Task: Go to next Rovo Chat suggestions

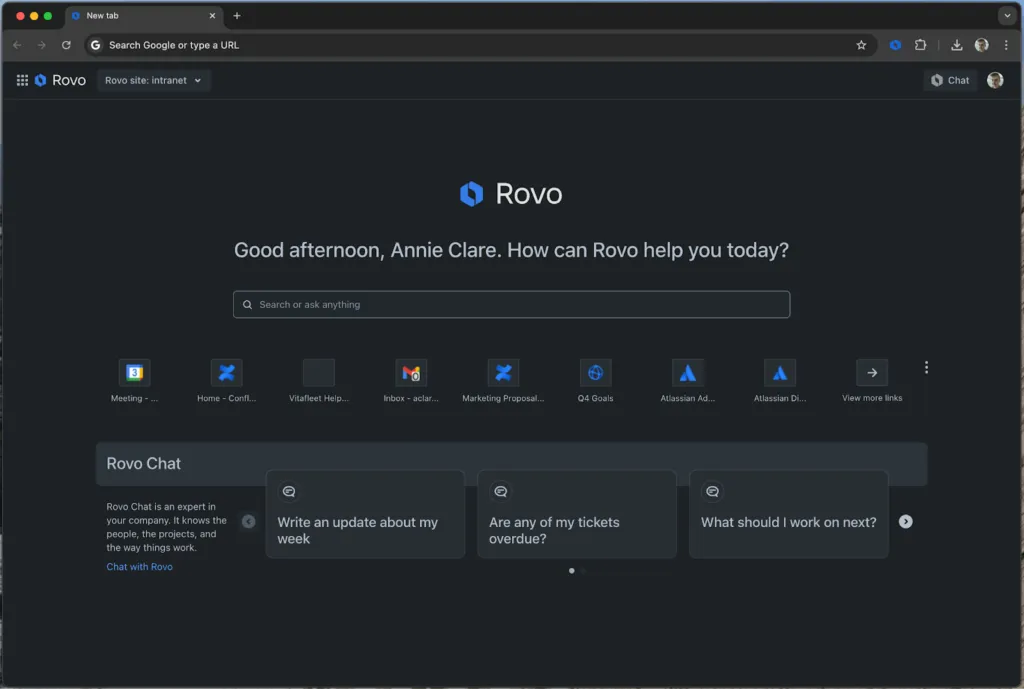Action: pyautogui.click(x=905, y=521)
